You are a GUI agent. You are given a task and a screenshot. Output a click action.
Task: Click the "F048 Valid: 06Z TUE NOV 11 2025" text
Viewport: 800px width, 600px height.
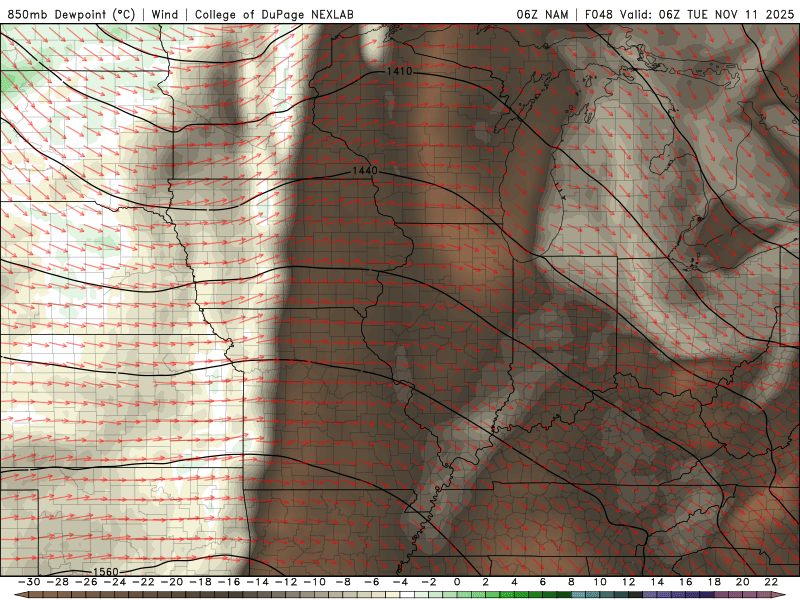pos(689,14)
